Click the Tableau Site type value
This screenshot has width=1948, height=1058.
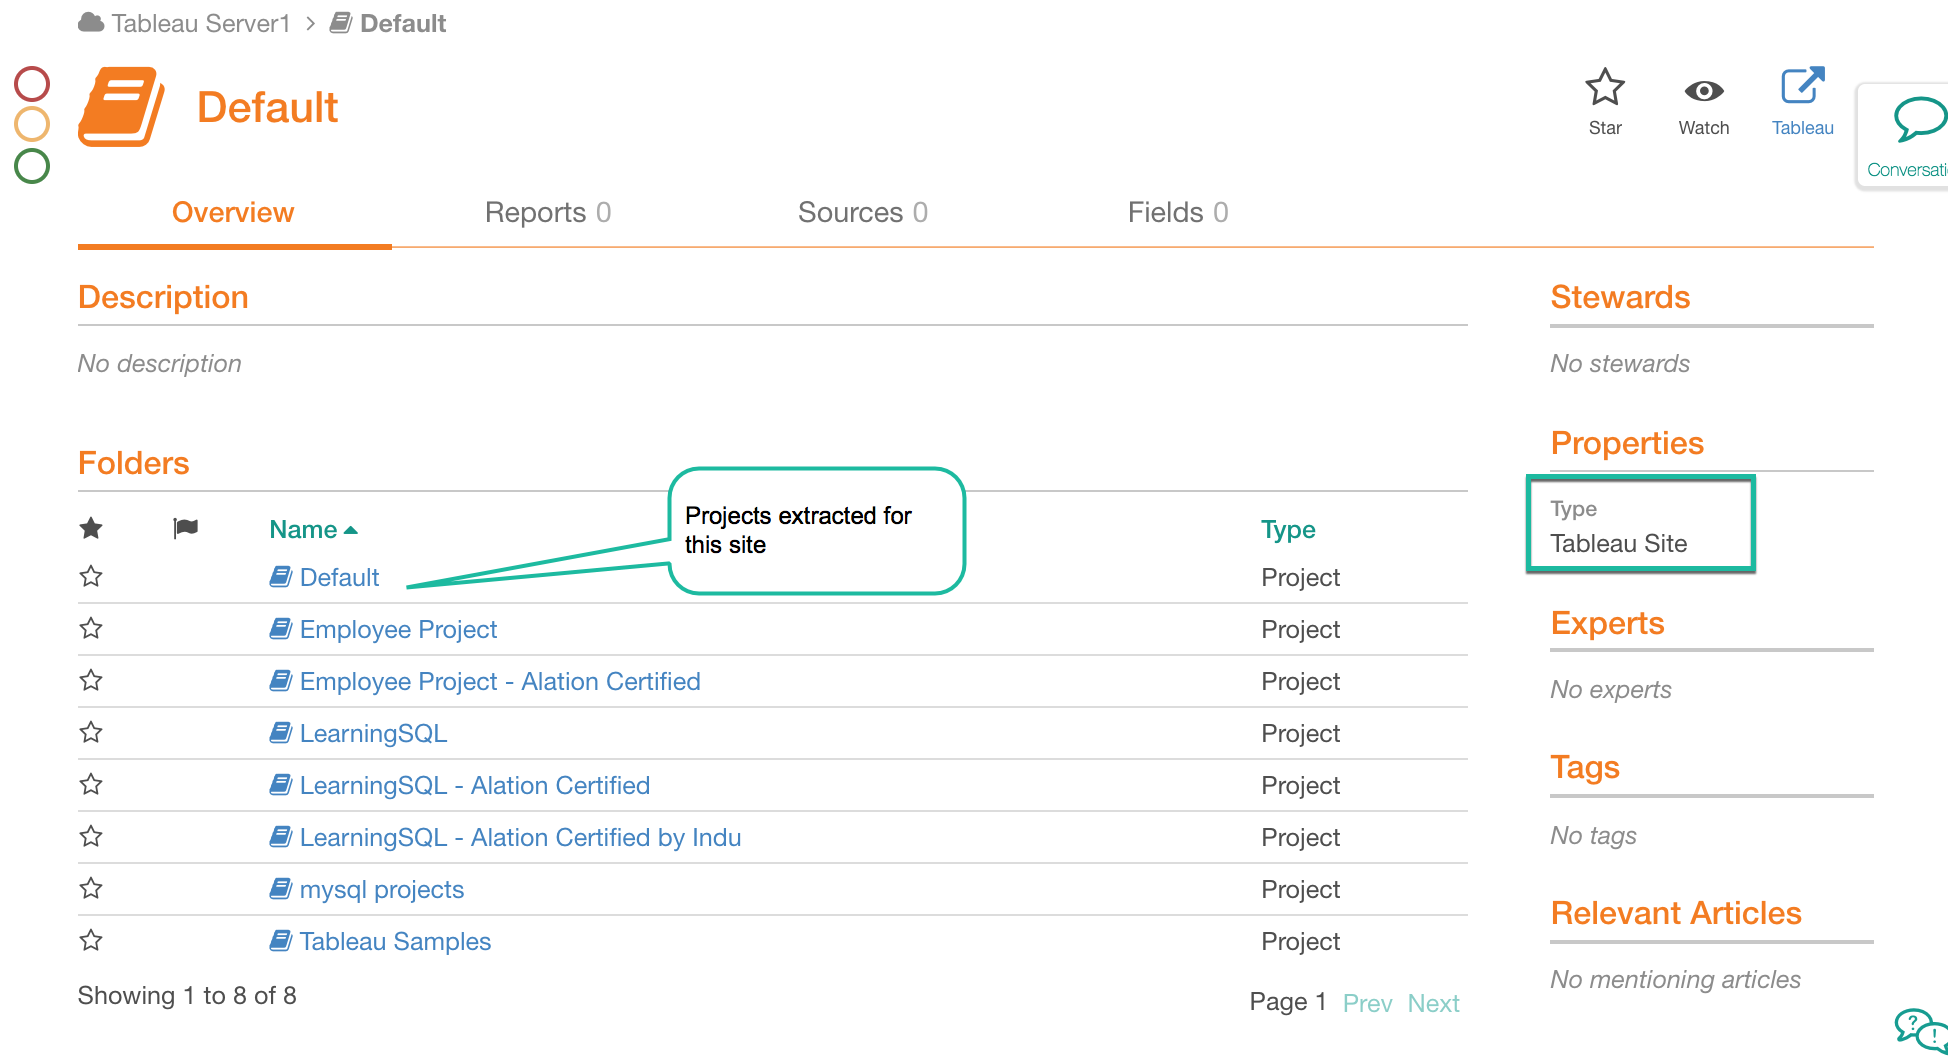point(1618,543)
